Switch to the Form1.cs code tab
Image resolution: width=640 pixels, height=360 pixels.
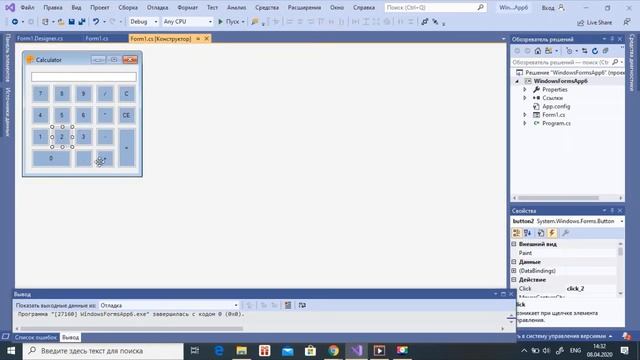(x=97, y=38)
